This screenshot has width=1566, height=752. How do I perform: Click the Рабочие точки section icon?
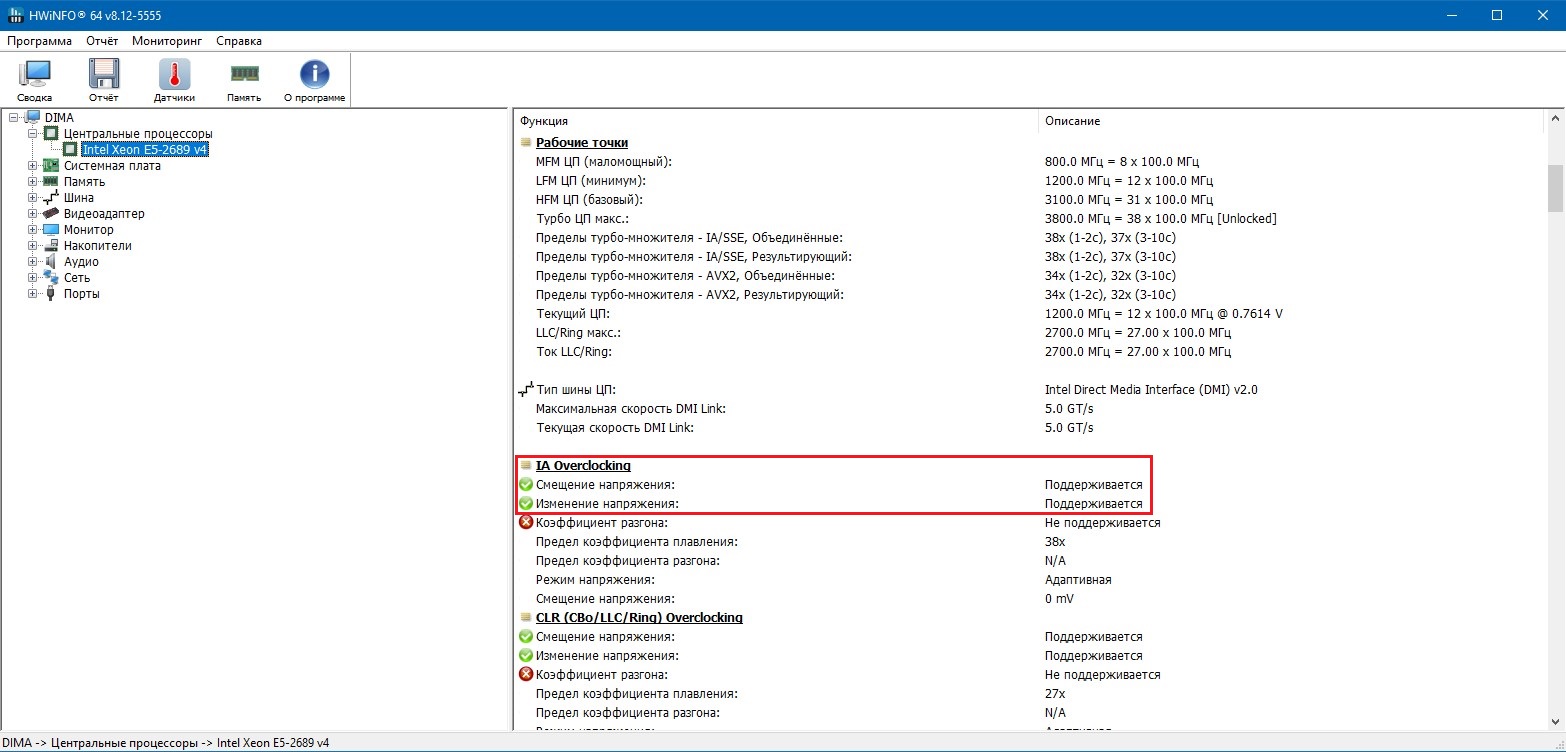point(526,143)
